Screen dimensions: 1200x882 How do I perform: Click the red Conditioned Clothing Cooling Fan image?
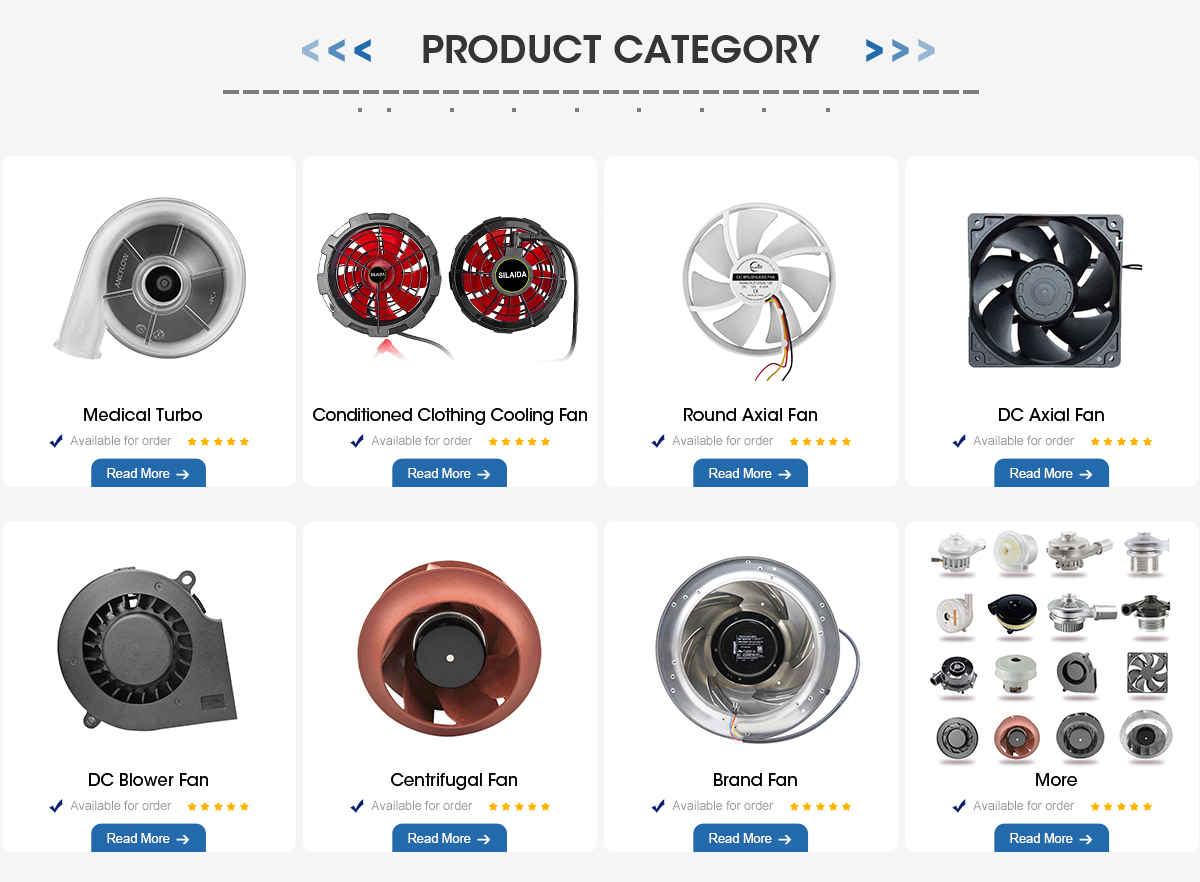(449, 289)
